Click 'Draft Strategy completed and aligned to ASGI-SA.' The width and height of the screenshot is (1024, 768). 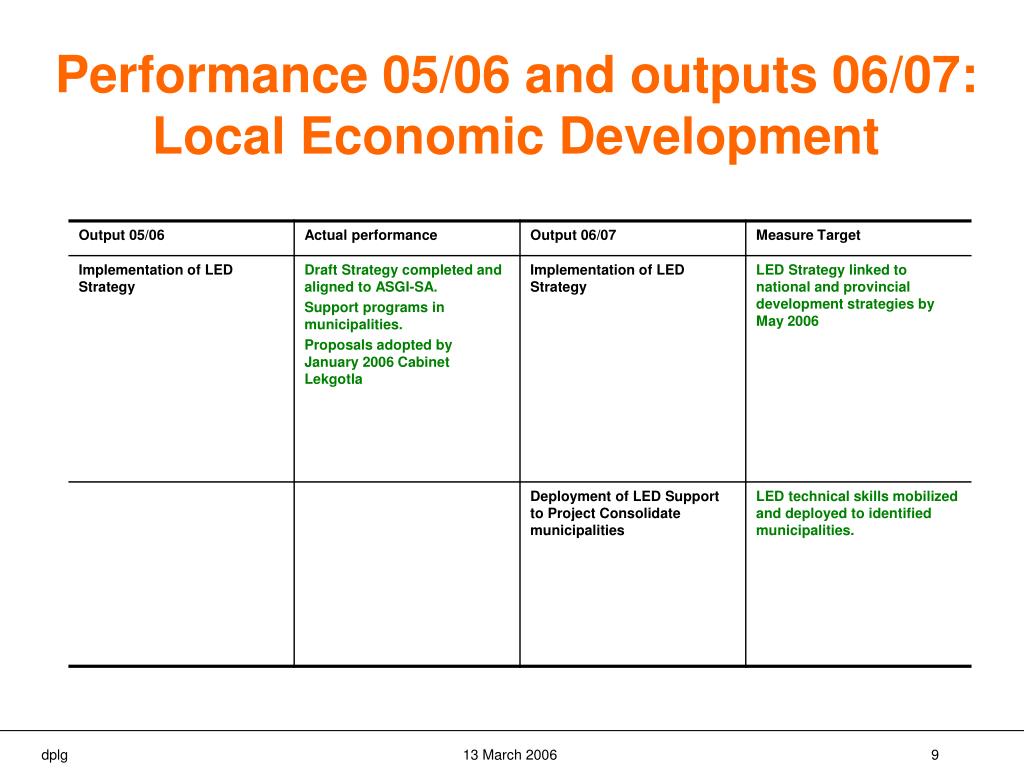point(403,278)
